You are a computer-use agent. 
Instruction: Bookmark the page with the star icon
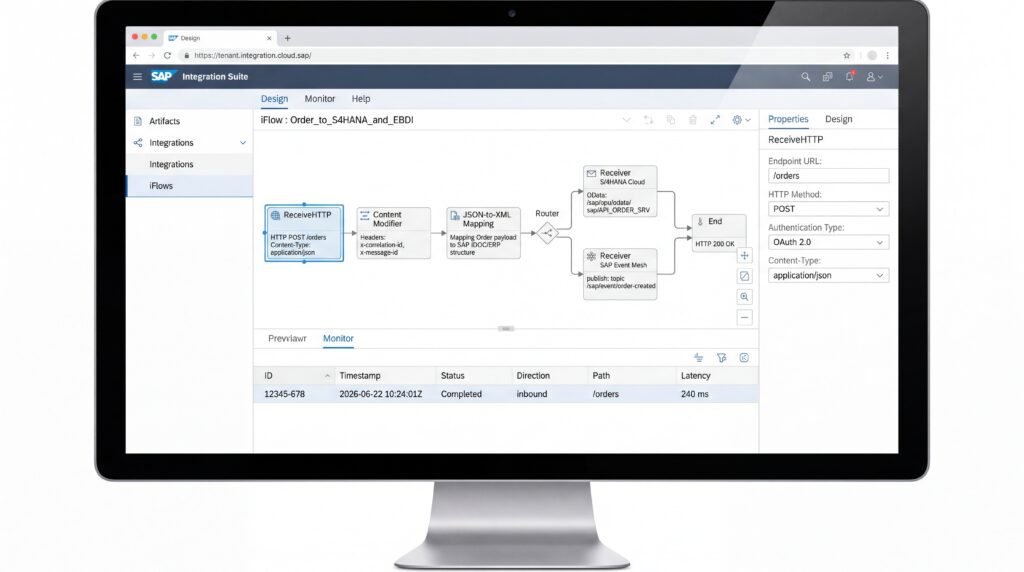pyautogui.click(x=846, y=56)
